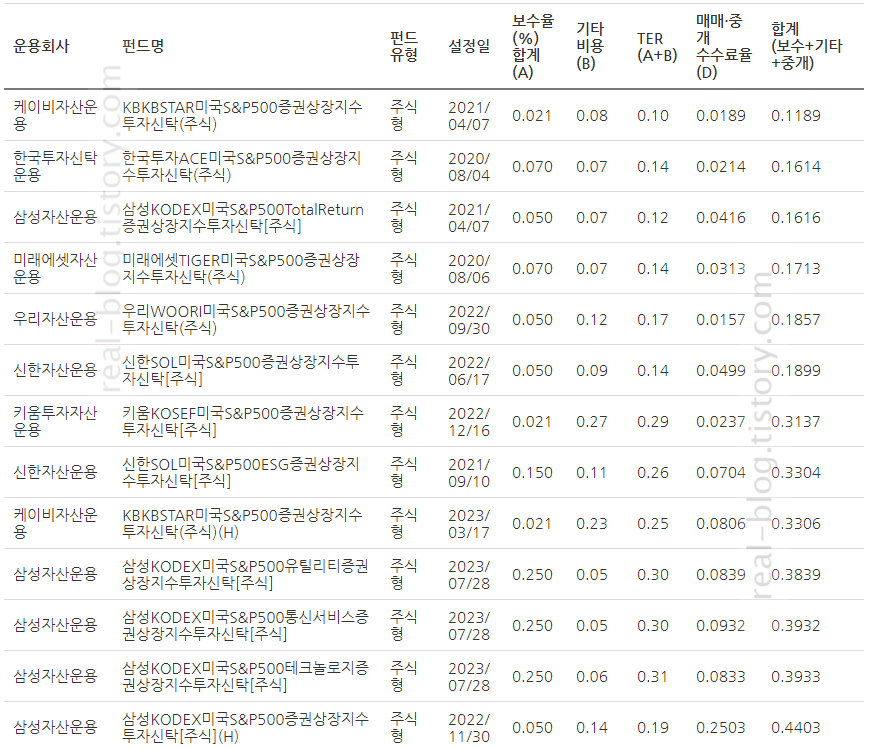Click brokerage fee value 0.0214
The height and width of the screenshot is (749, 871).
pyautogui.click(x=720, y=167)
